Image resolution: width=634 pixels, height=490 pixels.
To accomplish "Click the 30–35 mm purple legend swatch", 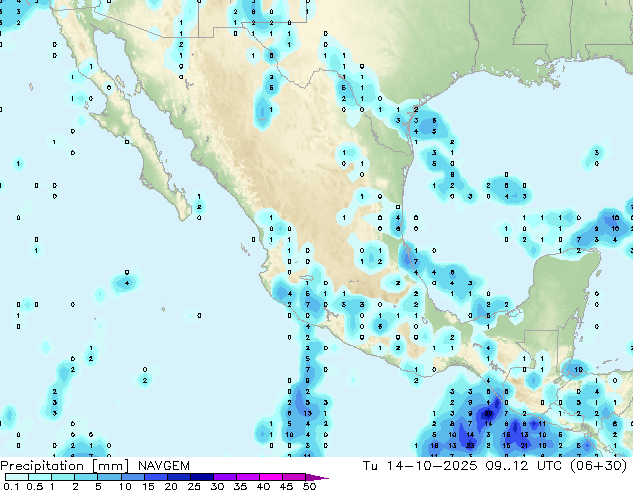I will coord(224,477).
